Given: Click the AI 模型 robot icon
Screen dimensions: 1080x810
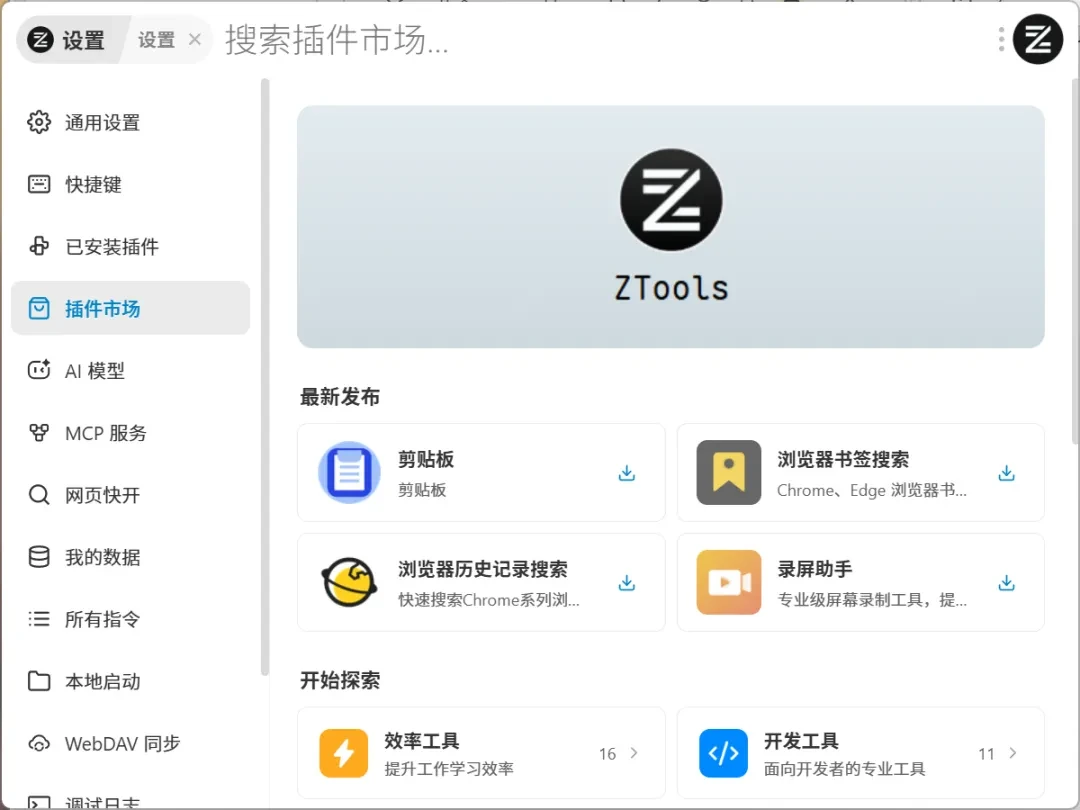Looking at the screenshot, I should click(x=39, y=370).
